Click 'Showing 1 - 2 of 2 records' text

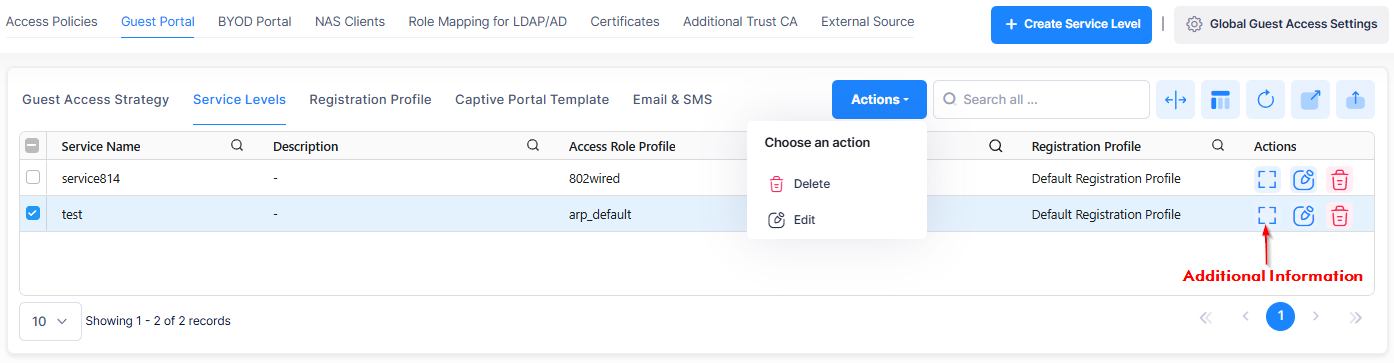[x=158, y=321]
